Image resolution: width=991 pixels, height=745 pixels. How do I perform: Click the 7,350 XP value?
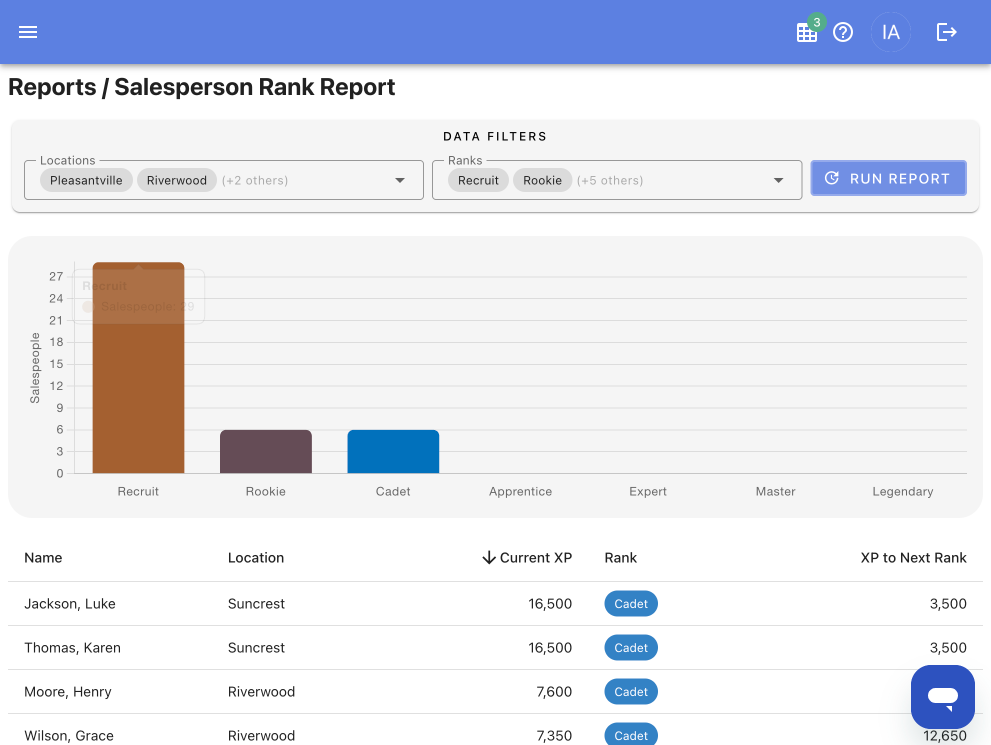554,736
